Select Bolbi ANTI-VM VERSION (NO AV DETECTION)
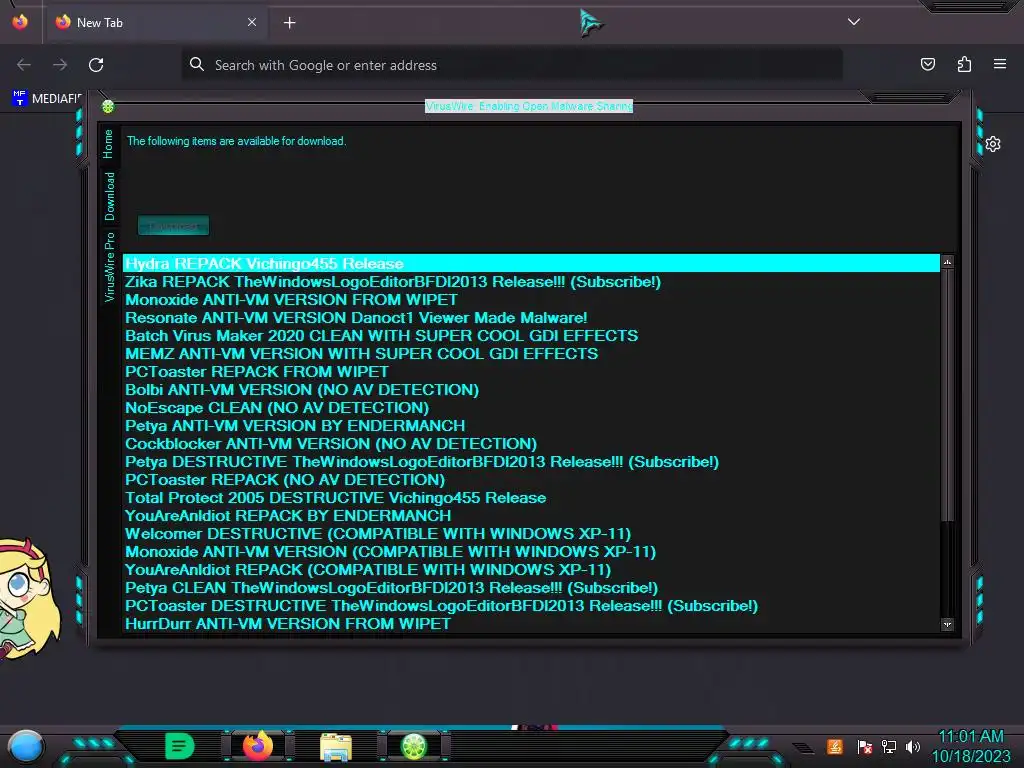The height and width of the screenshot is (768, 1024). (x=531, y=390)
